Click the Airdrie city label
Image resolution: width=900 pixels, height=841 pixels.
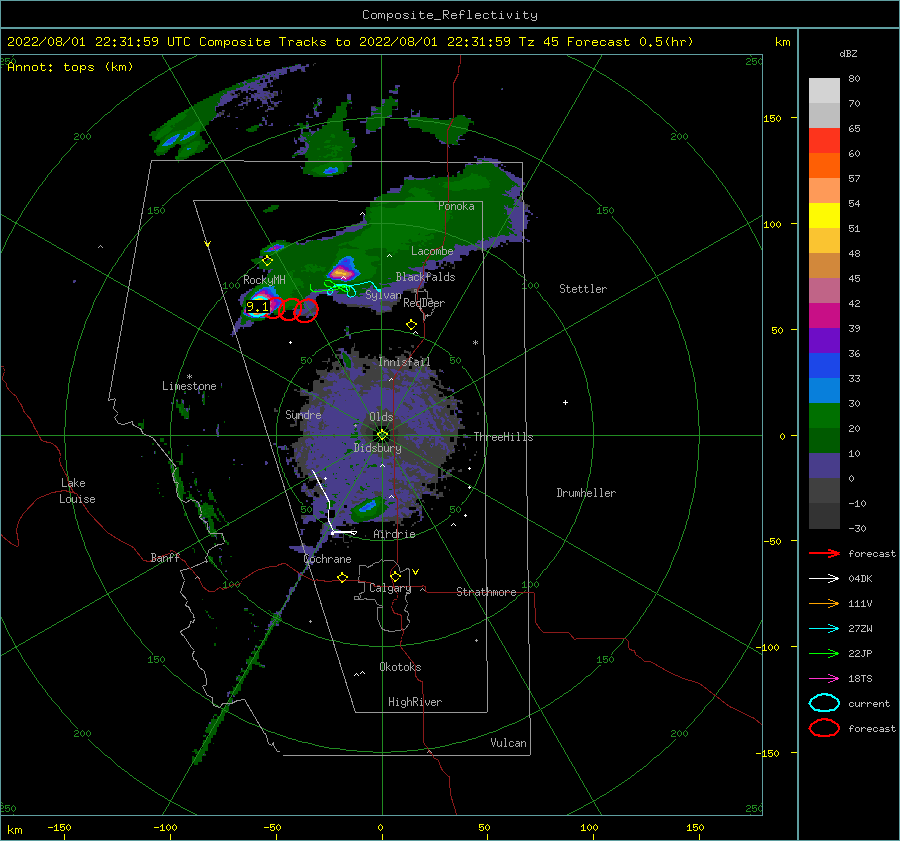(x=394, y=534)
